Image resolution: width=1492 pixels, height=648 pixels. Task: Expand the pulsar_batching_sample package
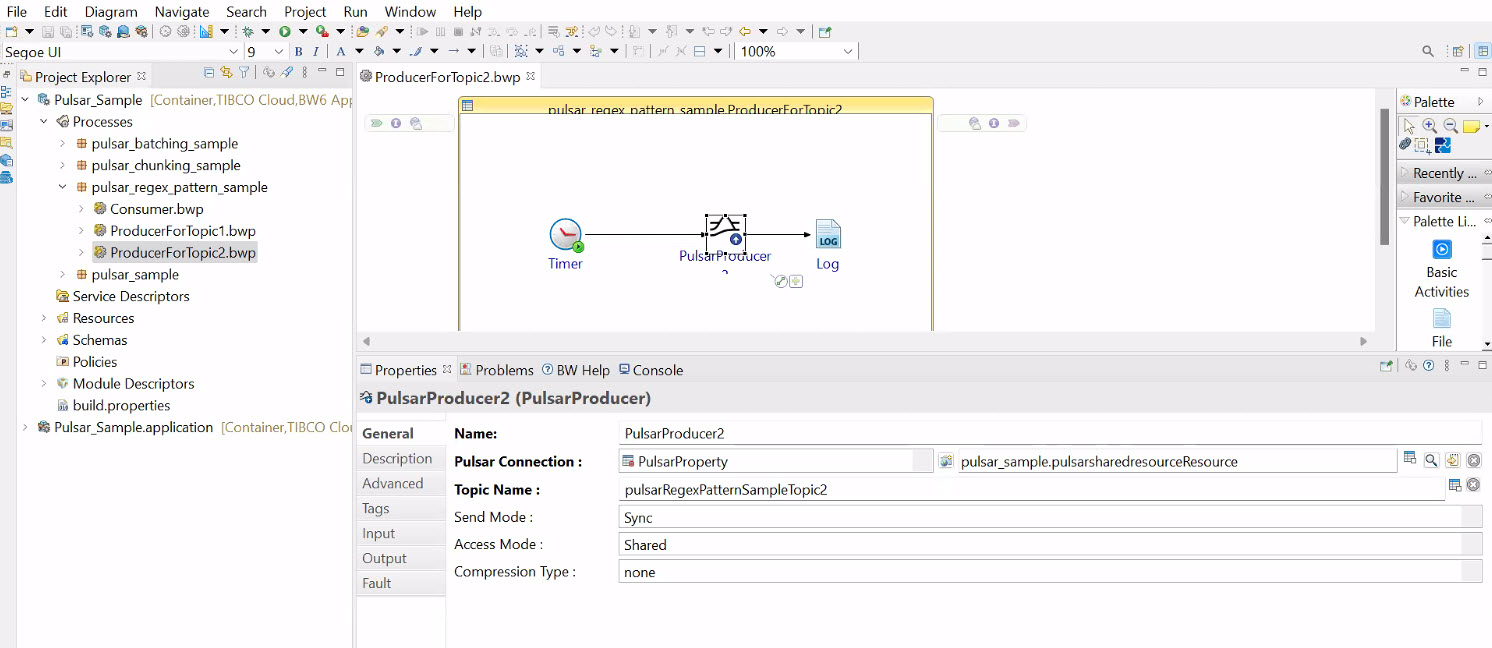coord(62,144)
